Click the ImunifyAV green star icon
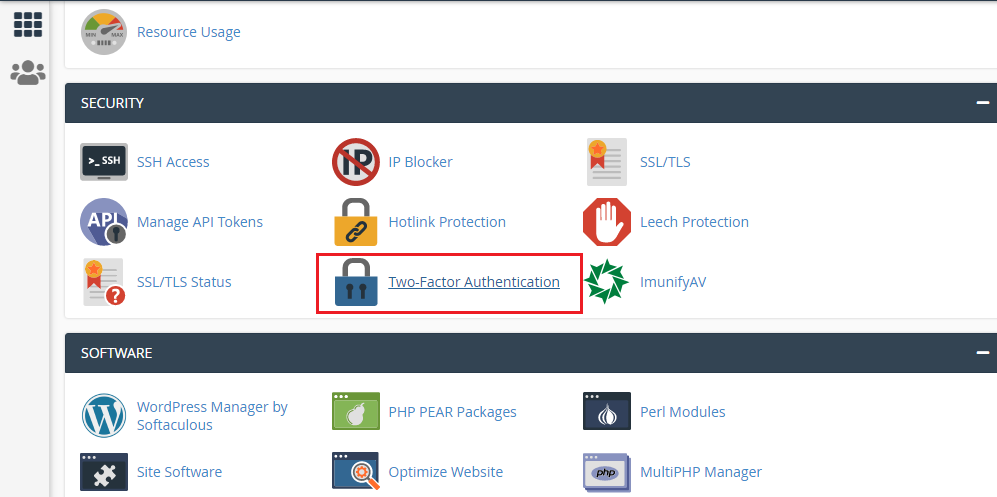 [x=607, y=282]
